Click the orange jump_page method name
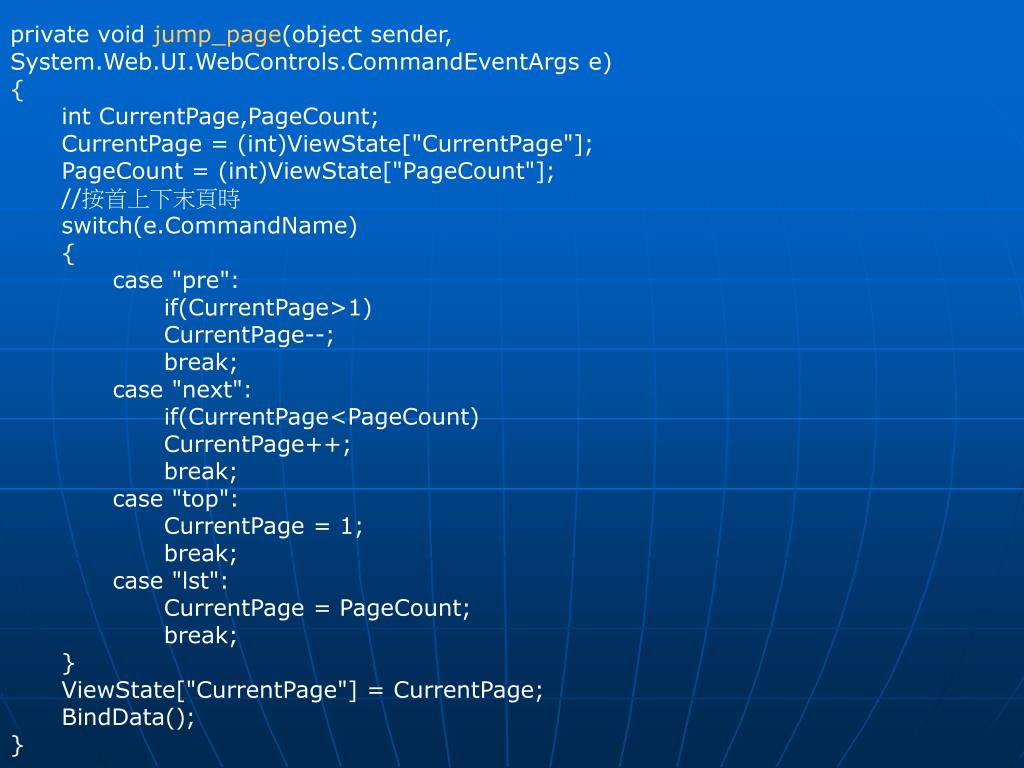This screenshot has height=768, width=1024. pos(217,35)
